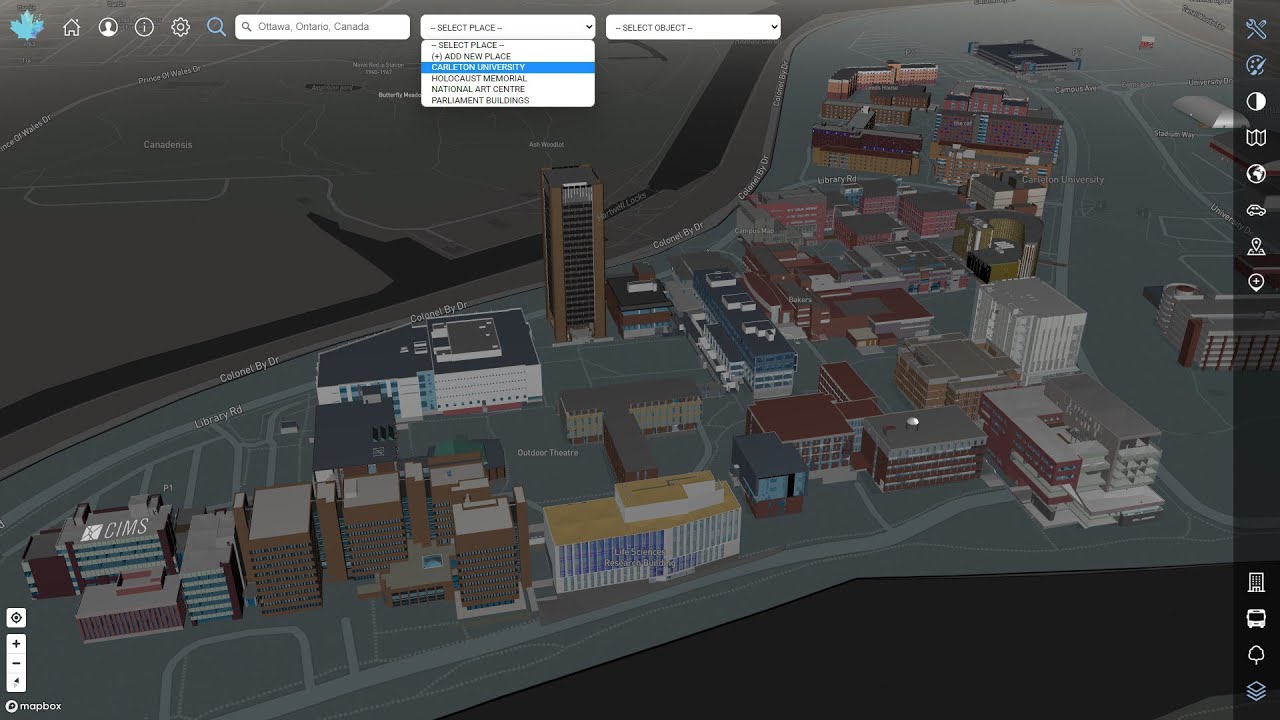Click the Carleton University map label
1280x720 pixels.
tap(1063, 180)
